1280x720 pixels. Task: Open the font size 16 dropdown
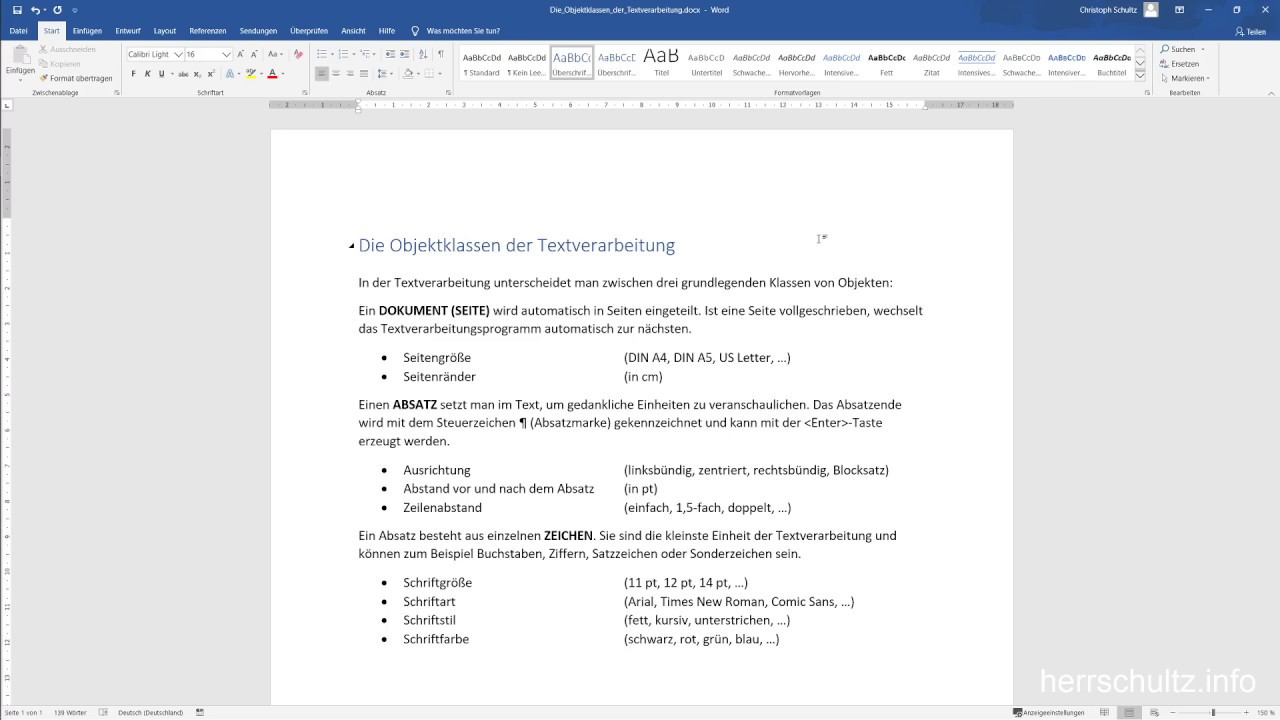[x=226, y=54]
